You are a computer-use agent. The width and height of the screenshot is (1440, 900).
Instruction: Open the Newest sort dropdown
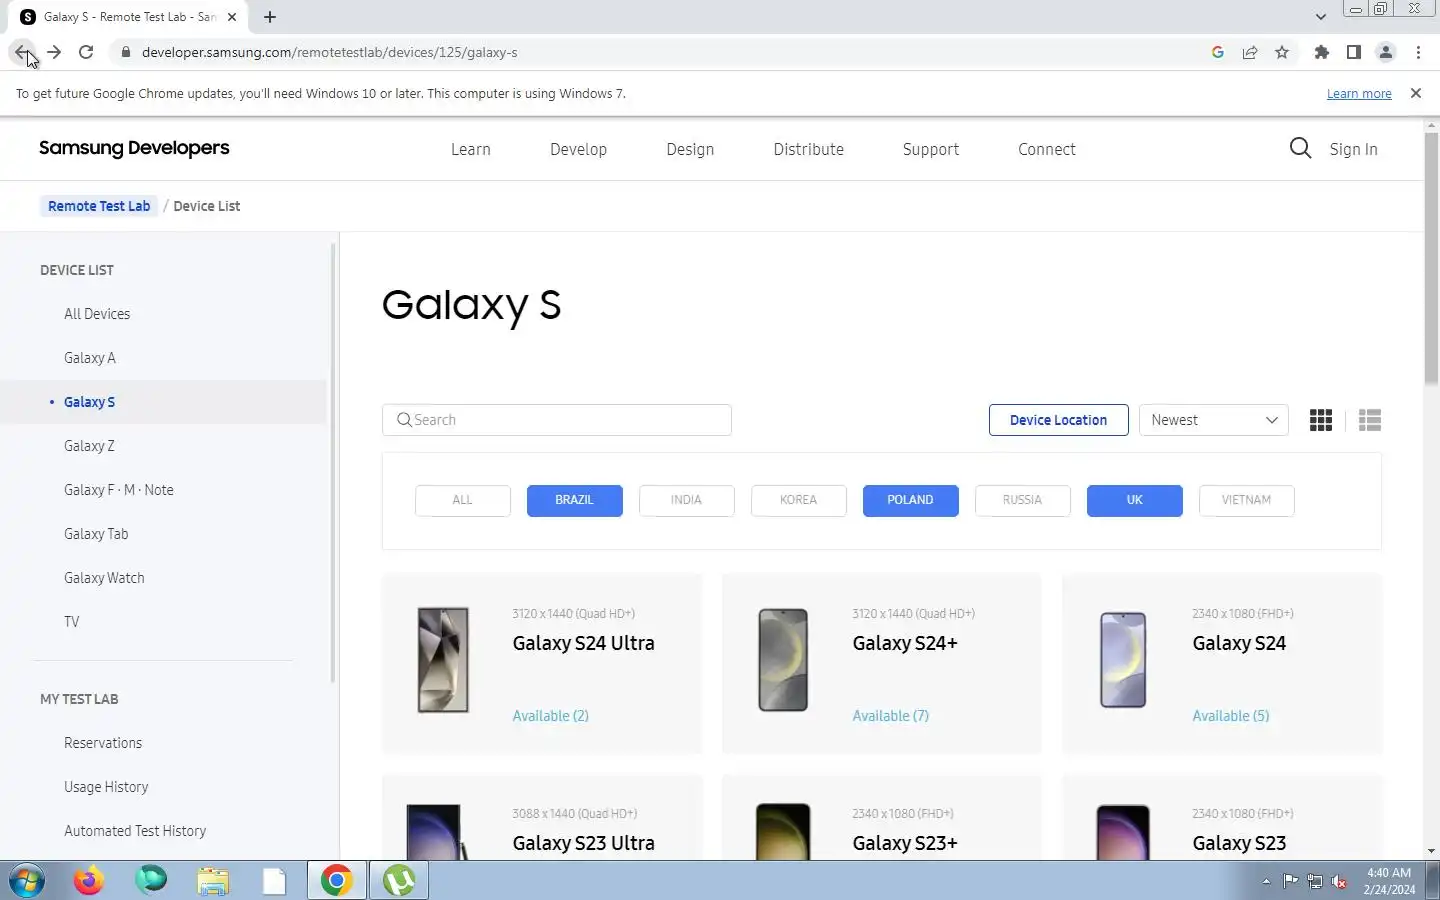pos(1214,420)
